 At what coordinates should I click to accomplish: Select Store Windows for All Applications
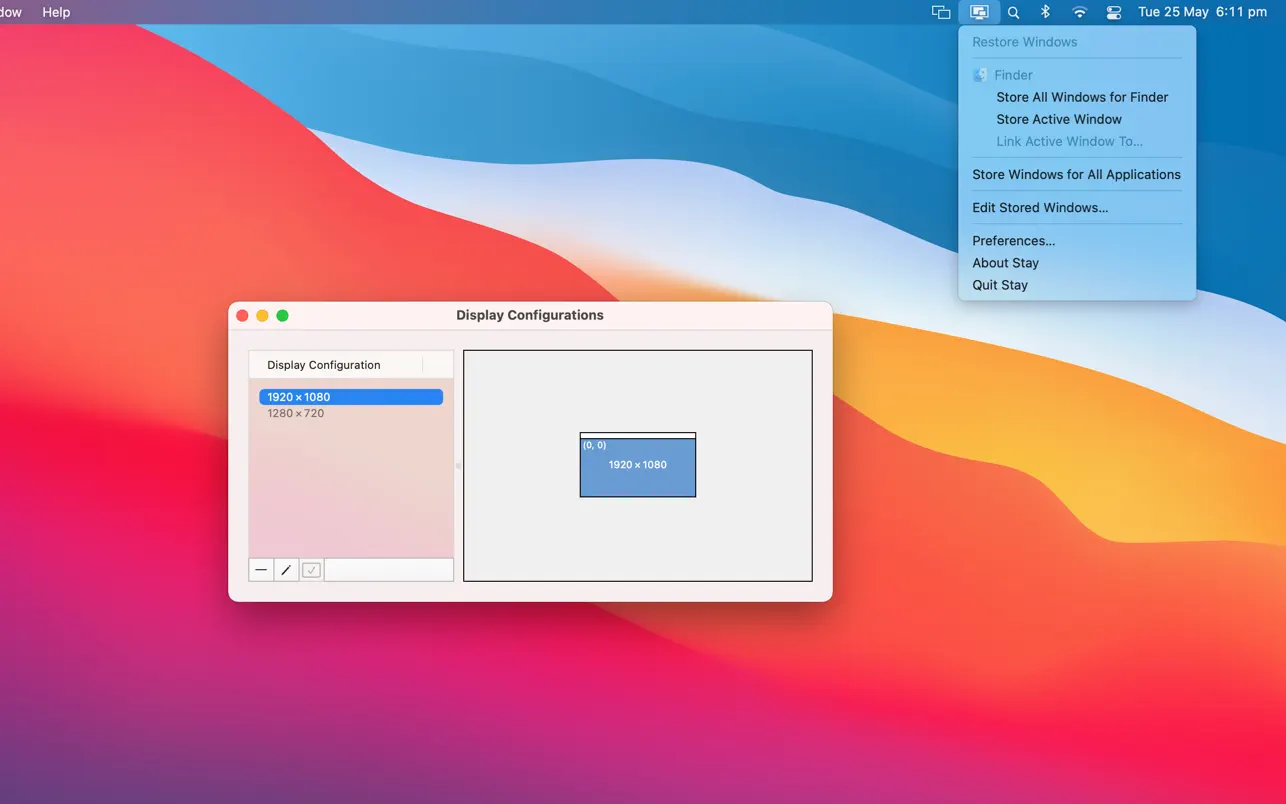(1076, 174)
